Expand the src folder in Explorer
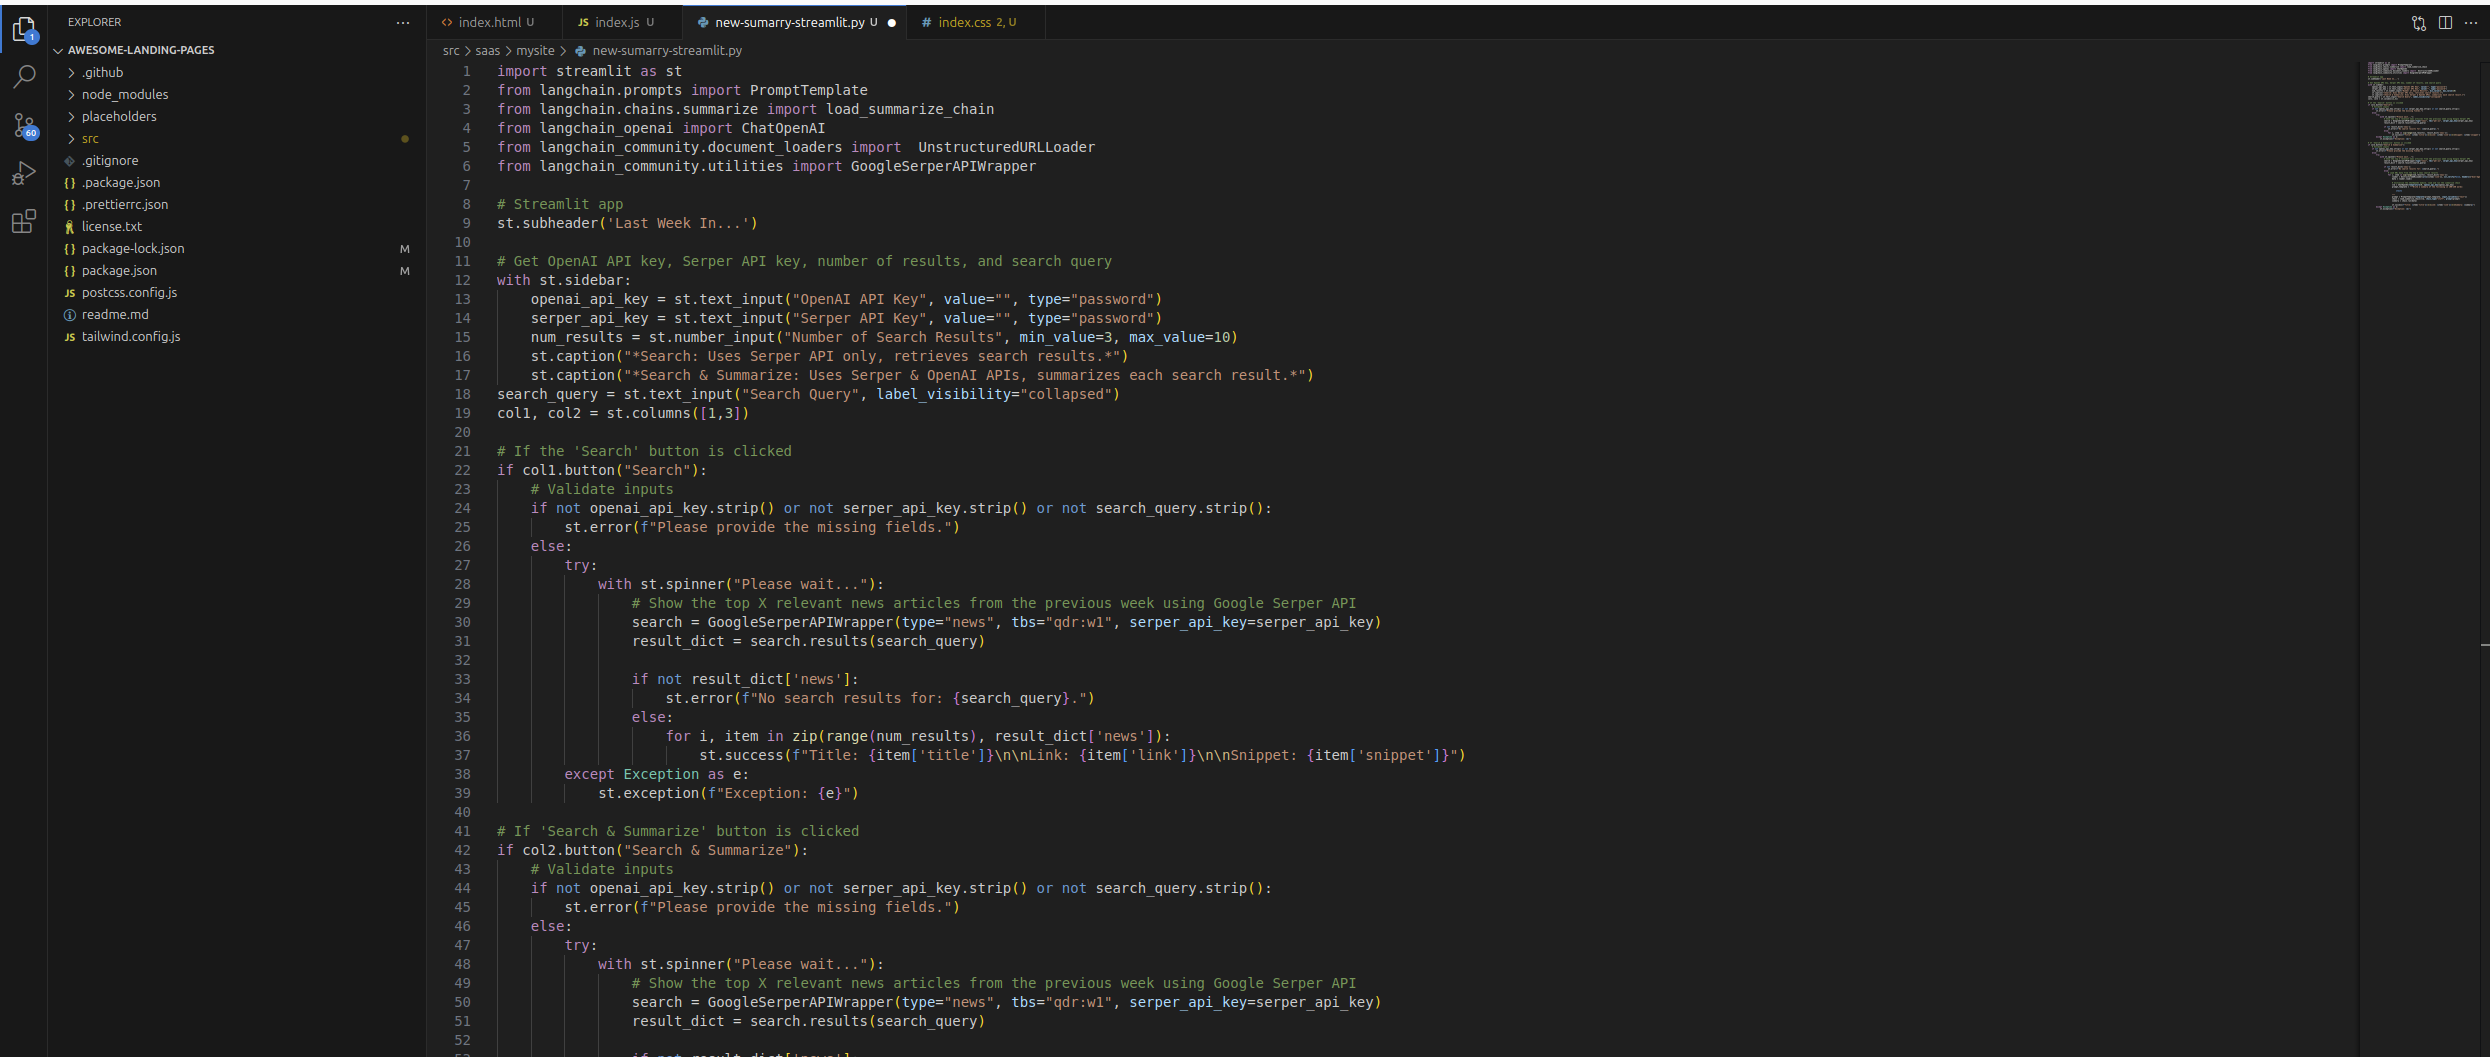The width and height of the screenshot is (2490, 1057). tap(90, 138)
